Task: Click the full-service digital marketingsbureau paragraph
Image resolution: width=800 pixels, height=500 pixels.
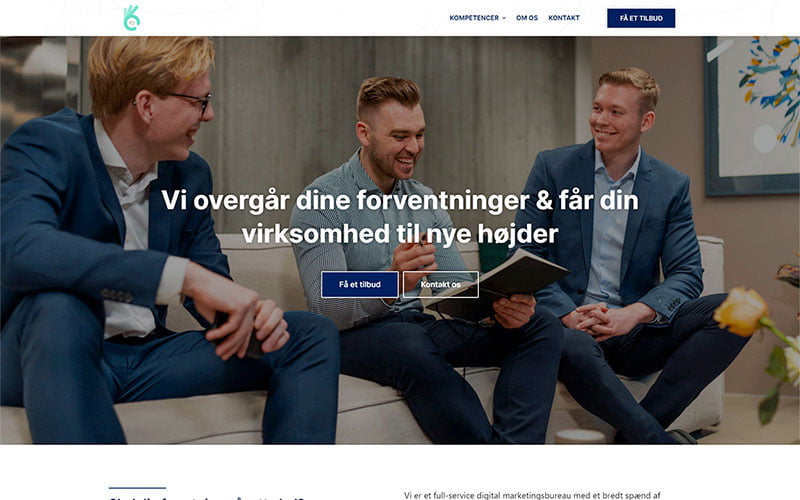Action: [x=532, y=495]
